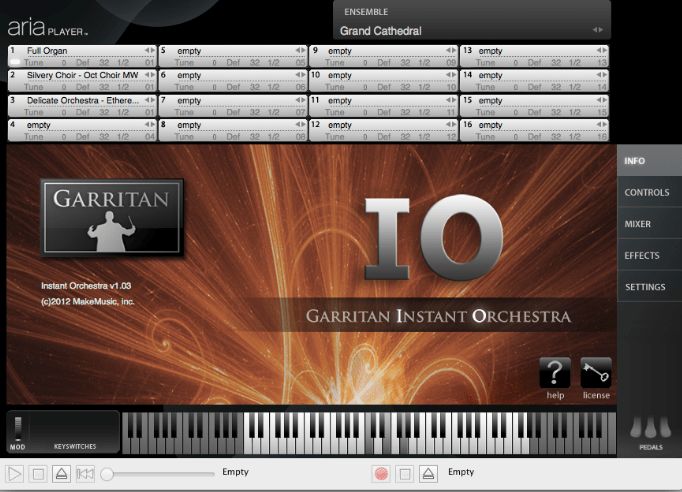Viewport: 682px width, 492px height.
Task: Open slot 3 Delicate Orchestra instrument menu
Action: [x=84, y=100]
